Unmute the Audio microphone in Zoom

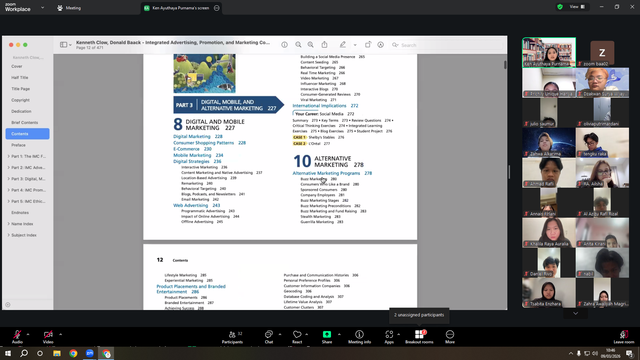[17, 337]
